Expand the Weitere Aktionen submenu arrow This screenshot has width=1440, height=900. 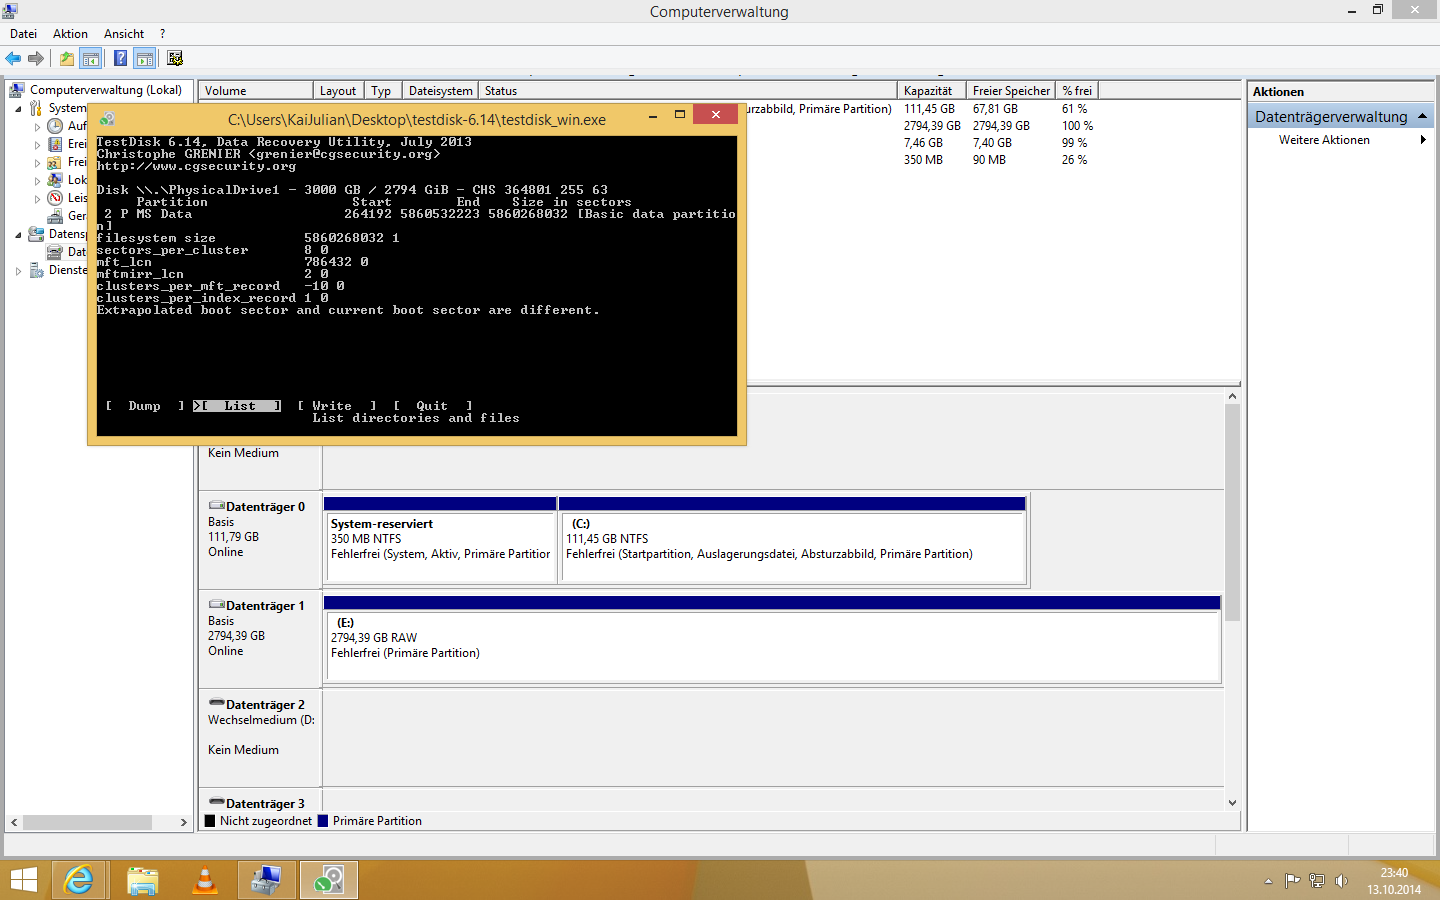[1423, 140]
